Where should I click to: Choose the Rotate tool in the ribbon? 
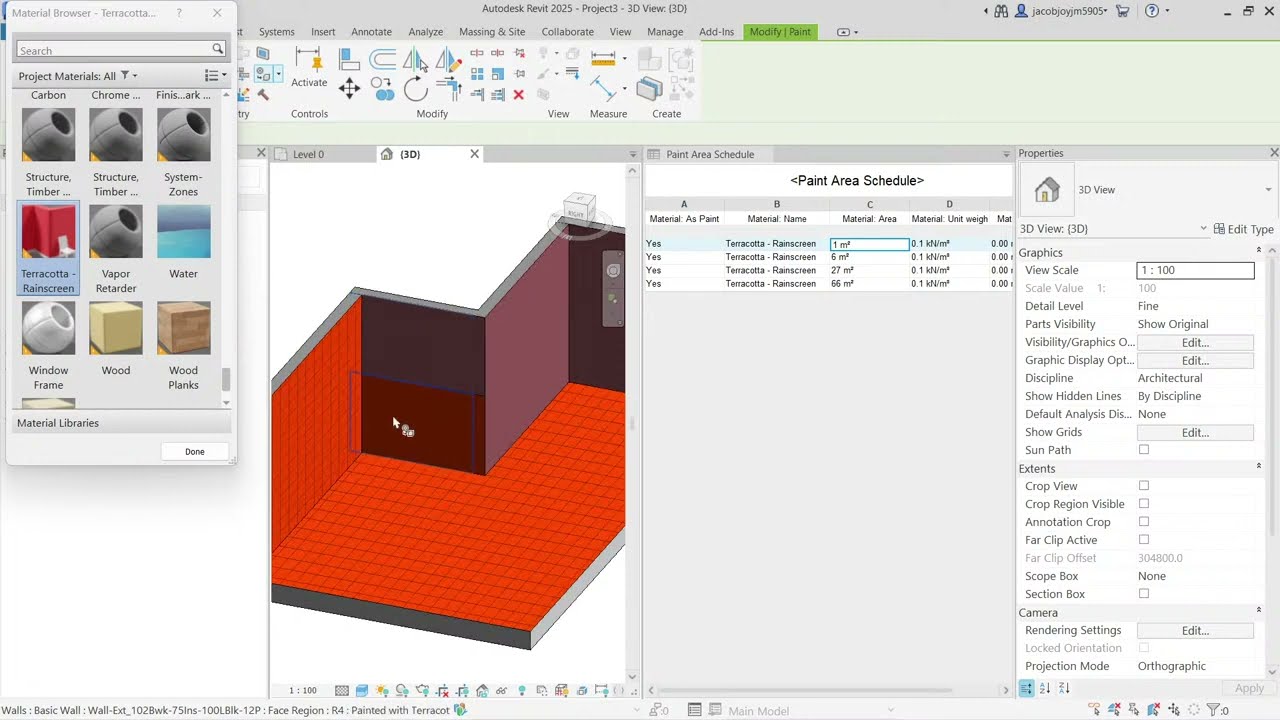(416, 90)
